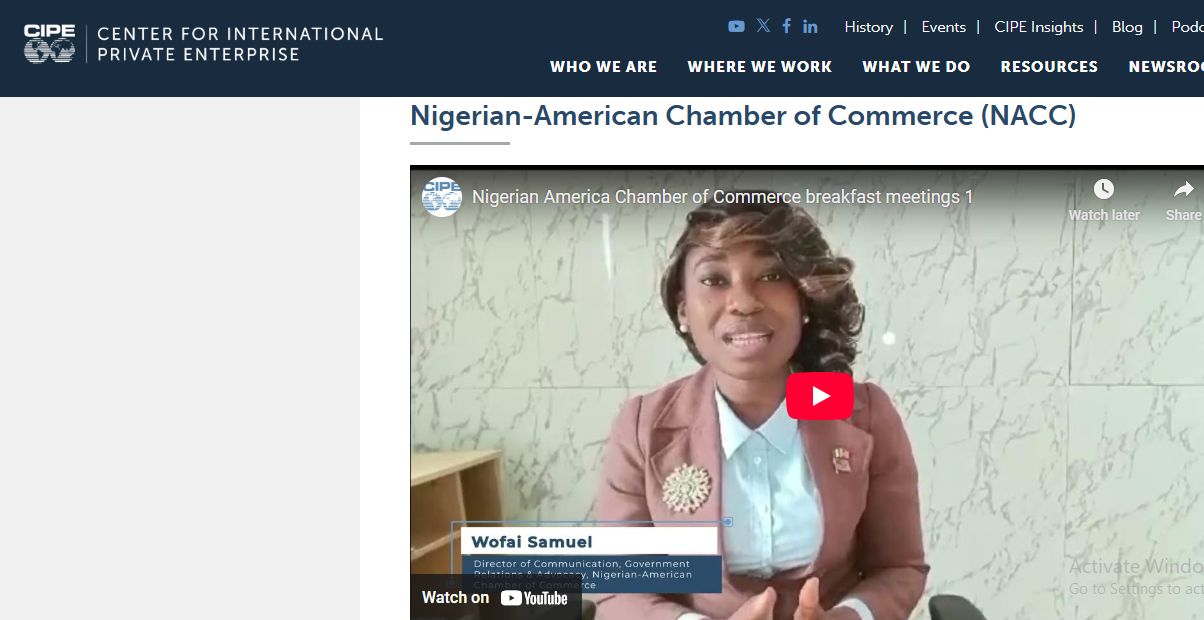The width and height of the screenshot is (1204, 620).
Task: Click the video title breakfast meetings 1
Action: pyautogui.click(x=722, y=197)
